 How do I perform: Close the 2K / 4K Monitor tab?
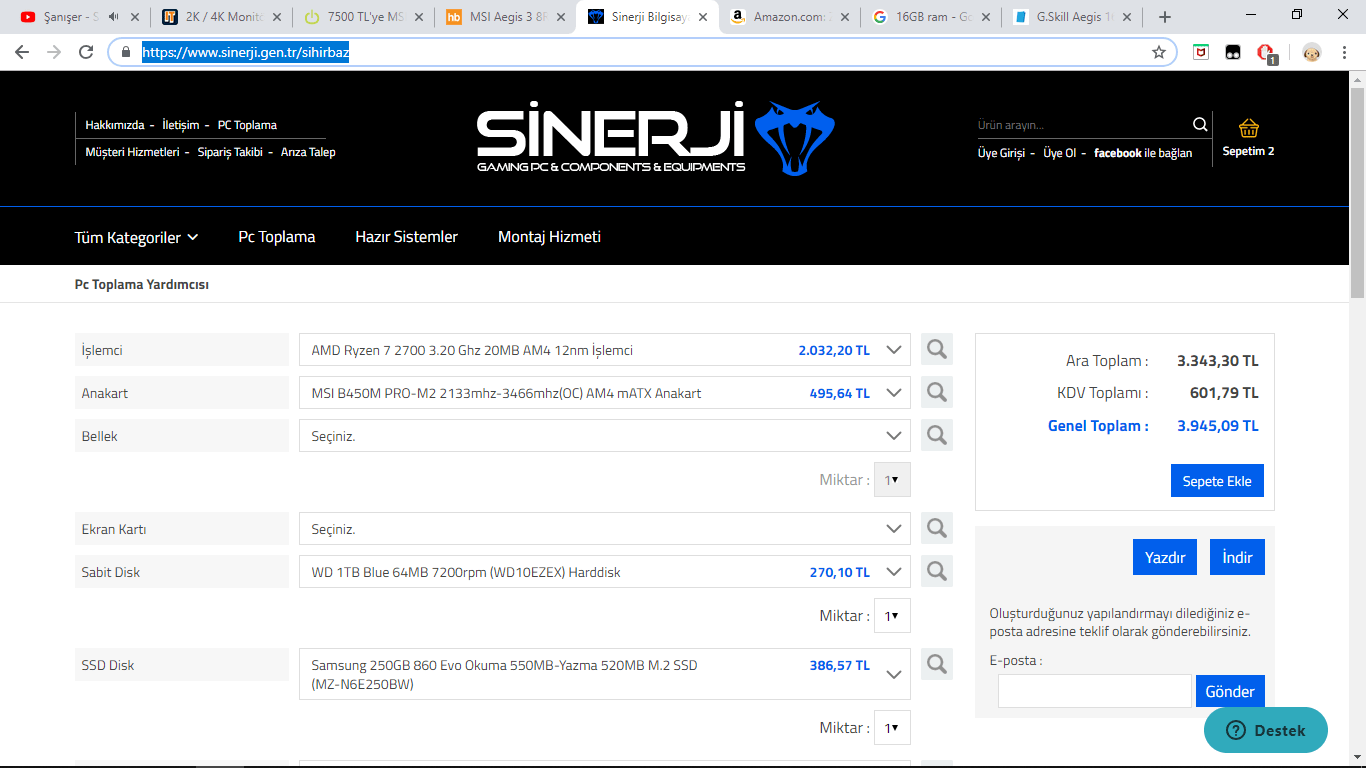pyautogui.click(x=276, y=17)
